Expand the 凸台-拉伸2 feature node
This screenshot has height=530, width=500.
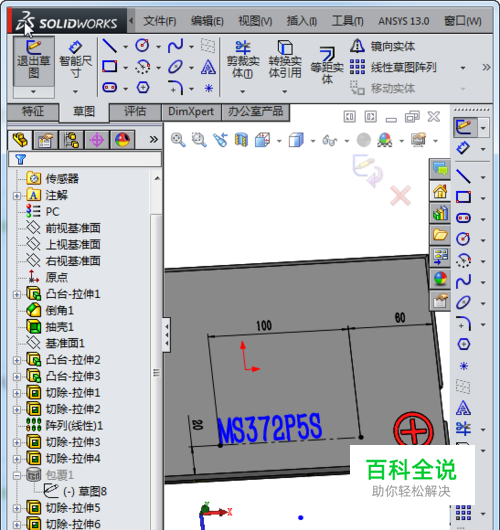[x=17, y=360]
